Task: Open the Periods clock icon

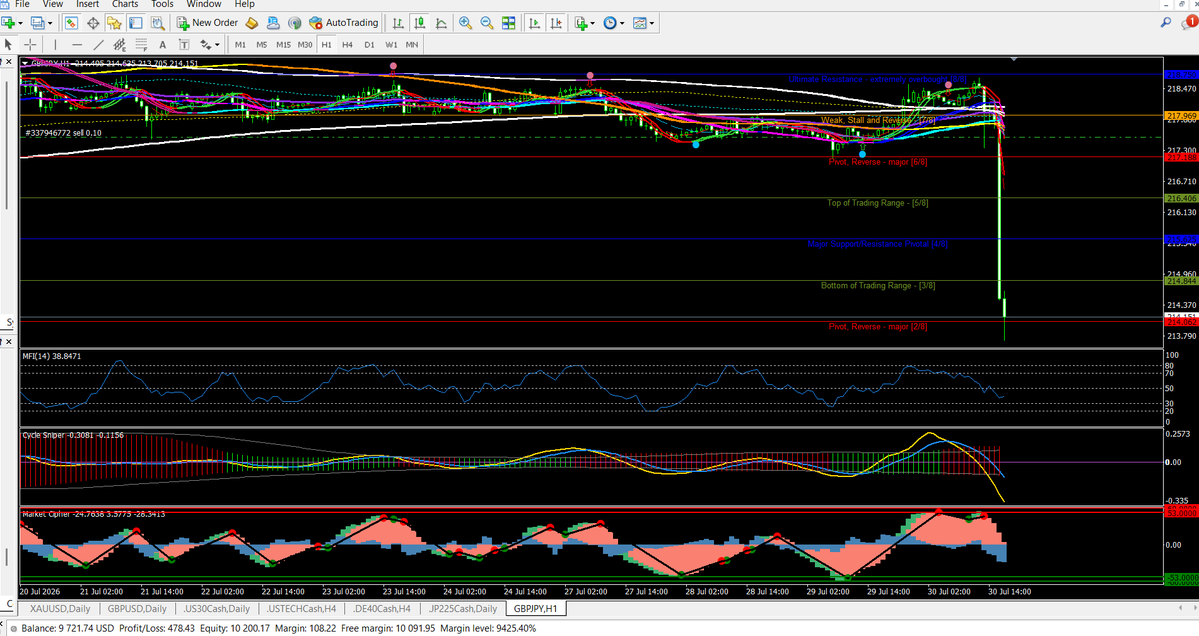Action: (609, 23)
